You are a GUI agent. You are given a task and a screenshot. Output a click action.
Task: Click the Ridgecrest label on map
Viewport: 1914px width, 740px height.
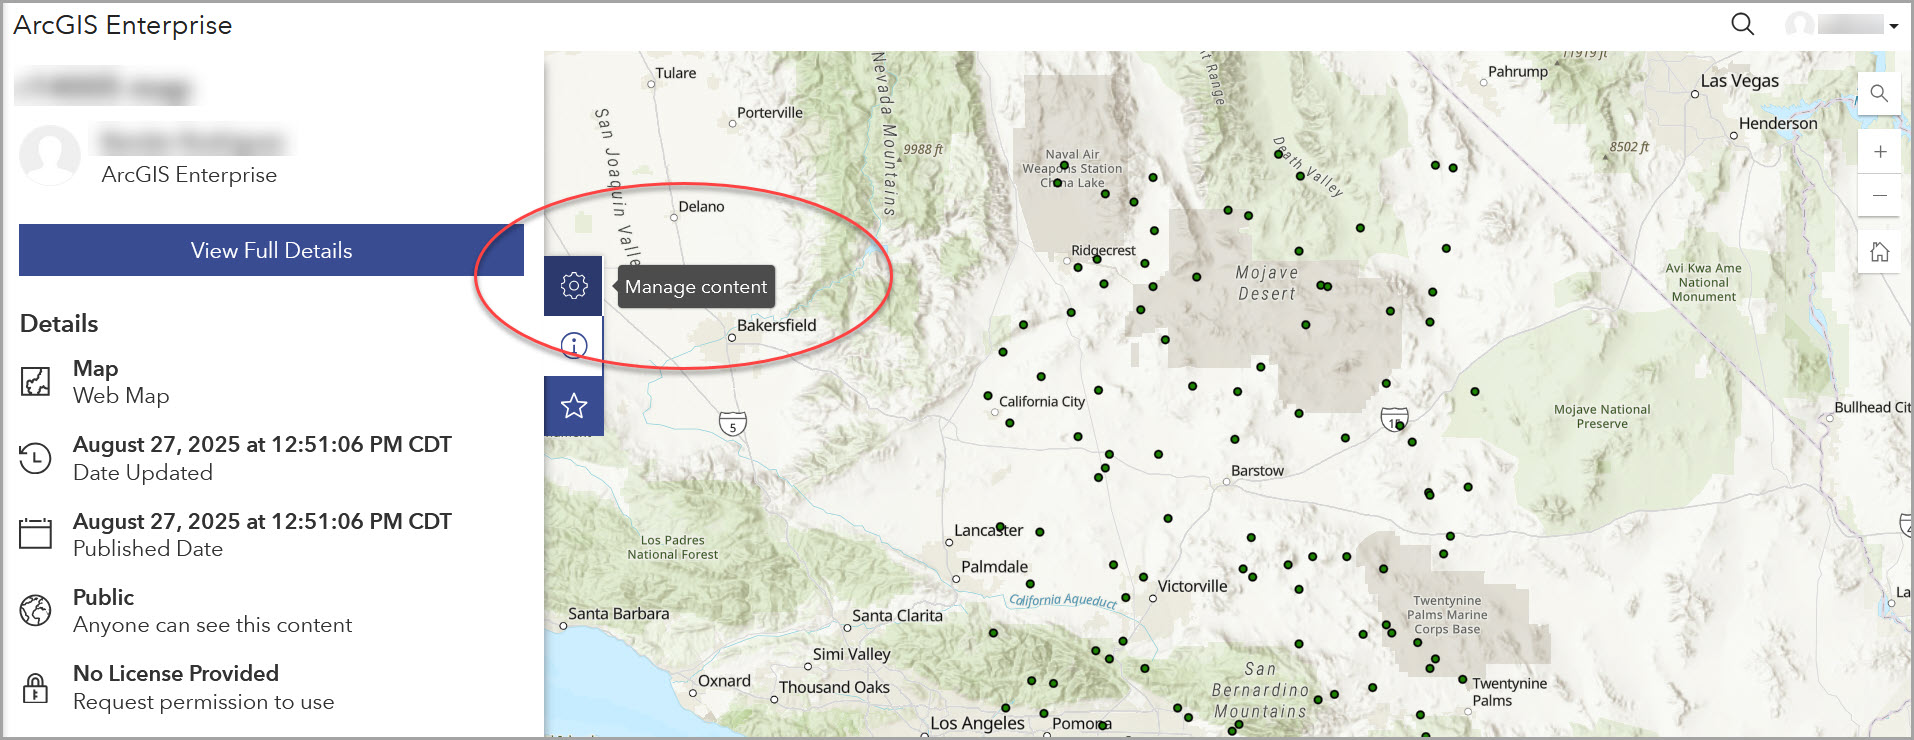coord(1103,250)
